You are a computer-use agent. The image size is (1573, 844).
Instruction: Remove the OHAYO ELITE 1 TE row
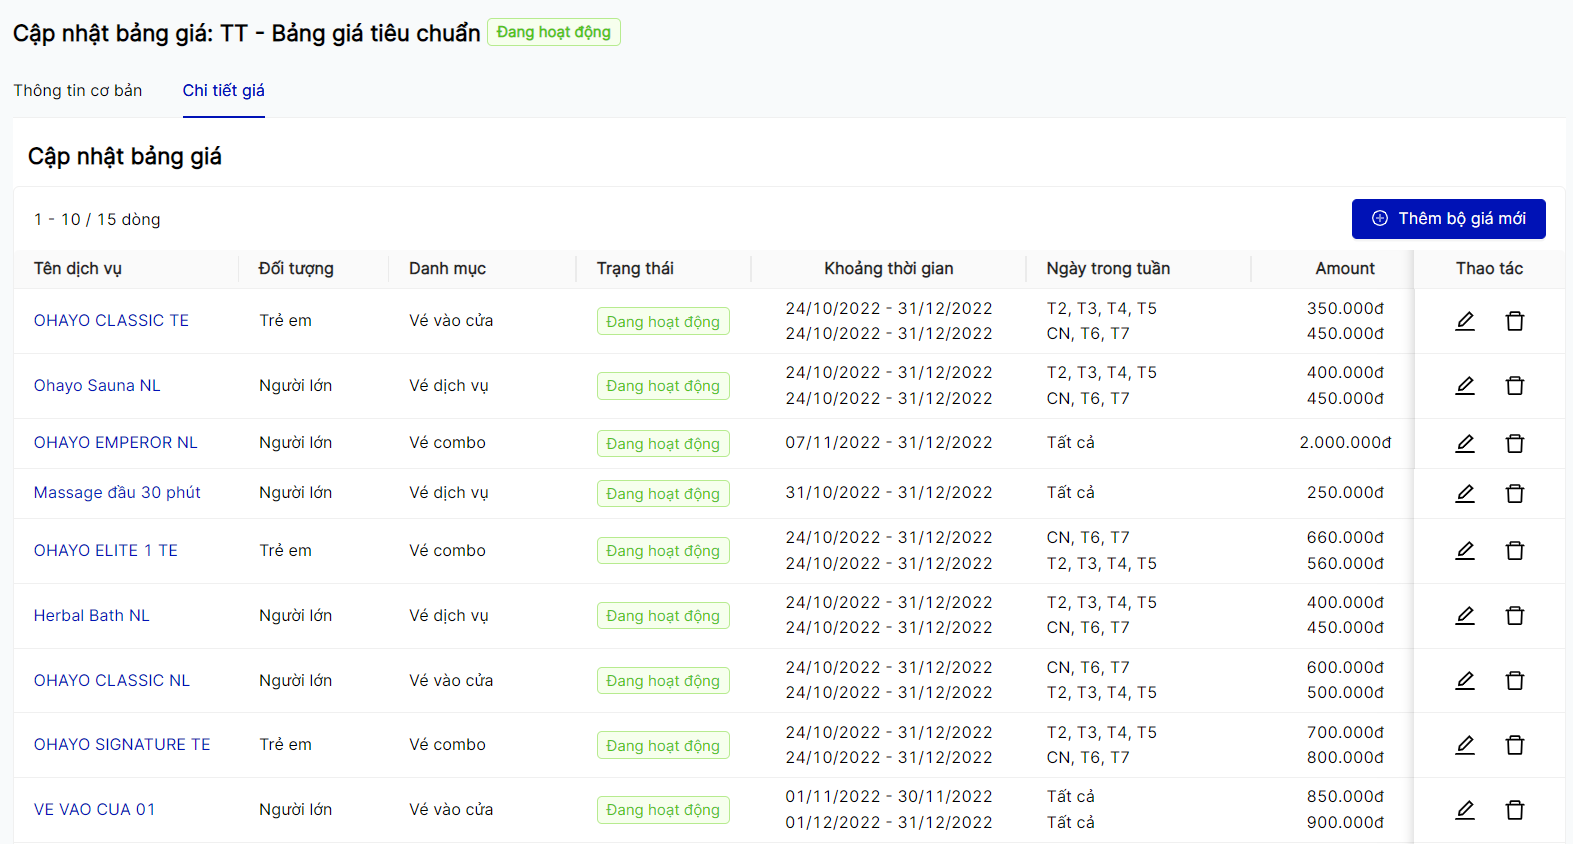(1515, 551)
